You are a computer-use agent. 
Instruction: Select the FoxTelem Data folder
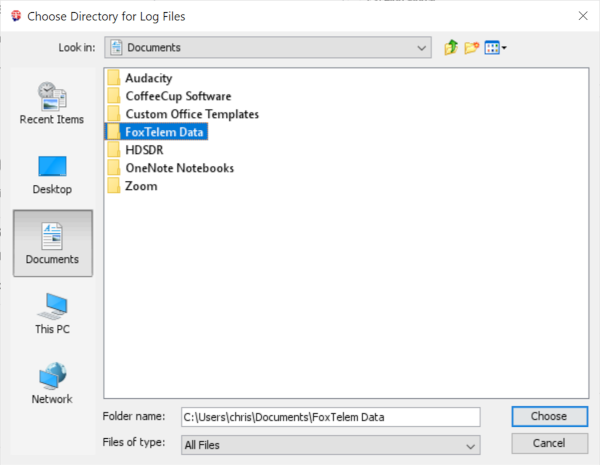[x=156, y=132]
